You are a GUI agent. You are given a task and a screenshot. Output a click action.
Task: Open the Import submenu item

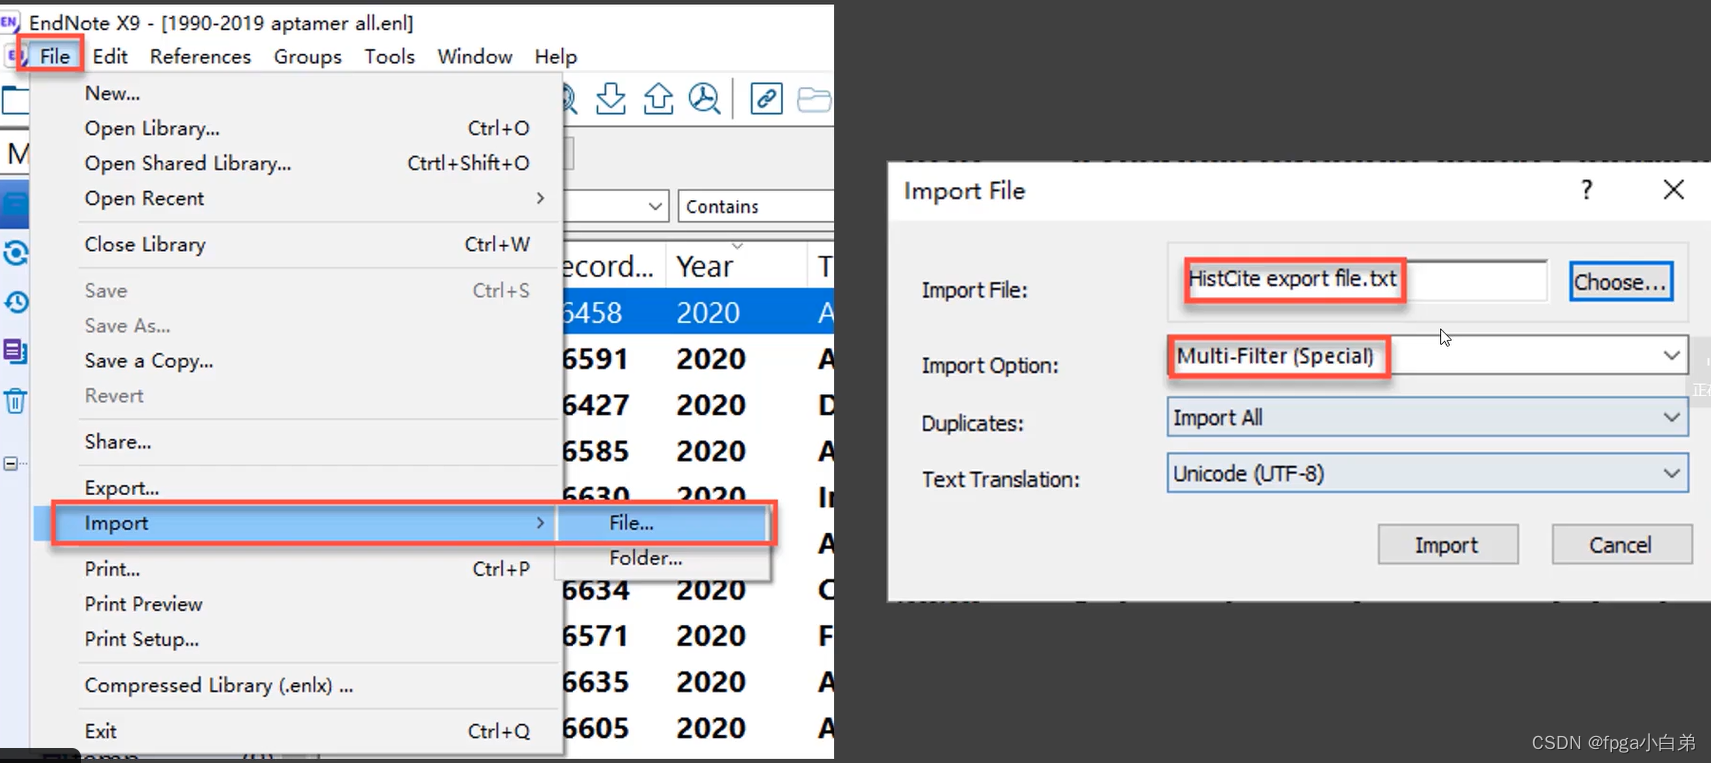point(297,523)
